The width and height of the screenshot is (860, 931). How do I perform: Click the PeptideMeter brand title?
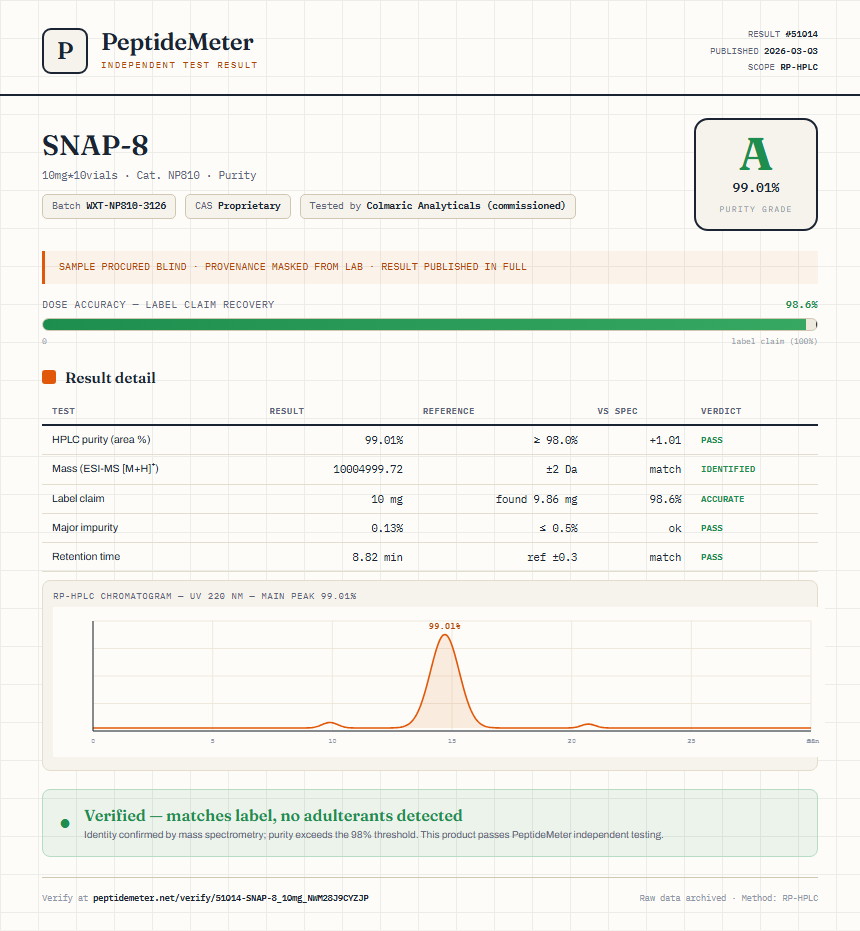pos(178,43)
